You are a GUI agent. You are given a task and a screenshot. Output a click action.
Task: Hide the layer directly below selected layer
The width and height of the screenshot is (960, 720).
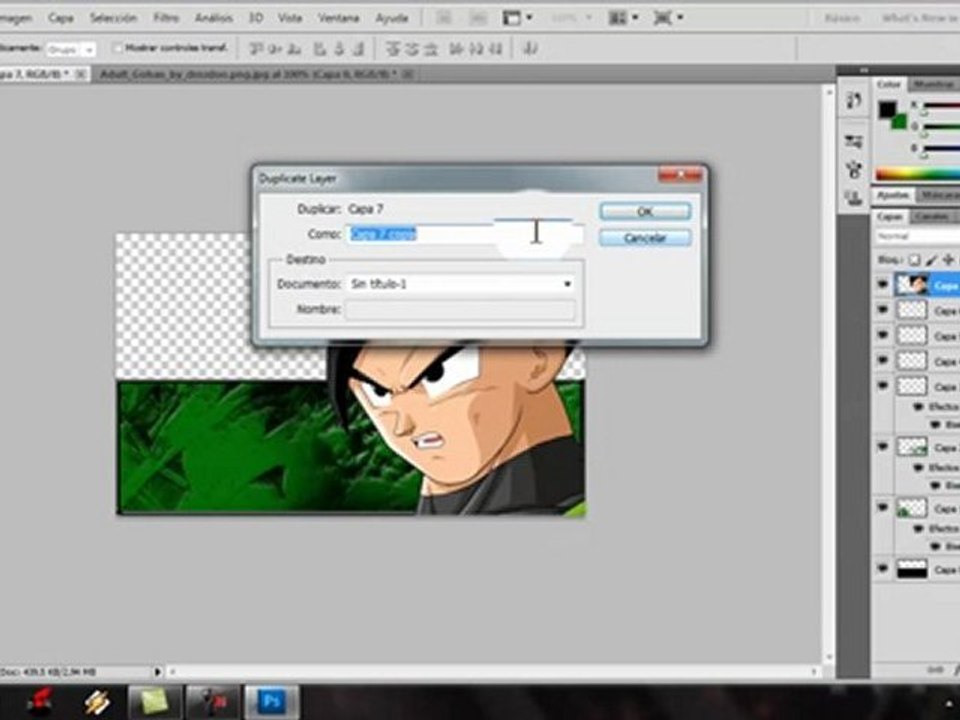click(x=883, y=310)
